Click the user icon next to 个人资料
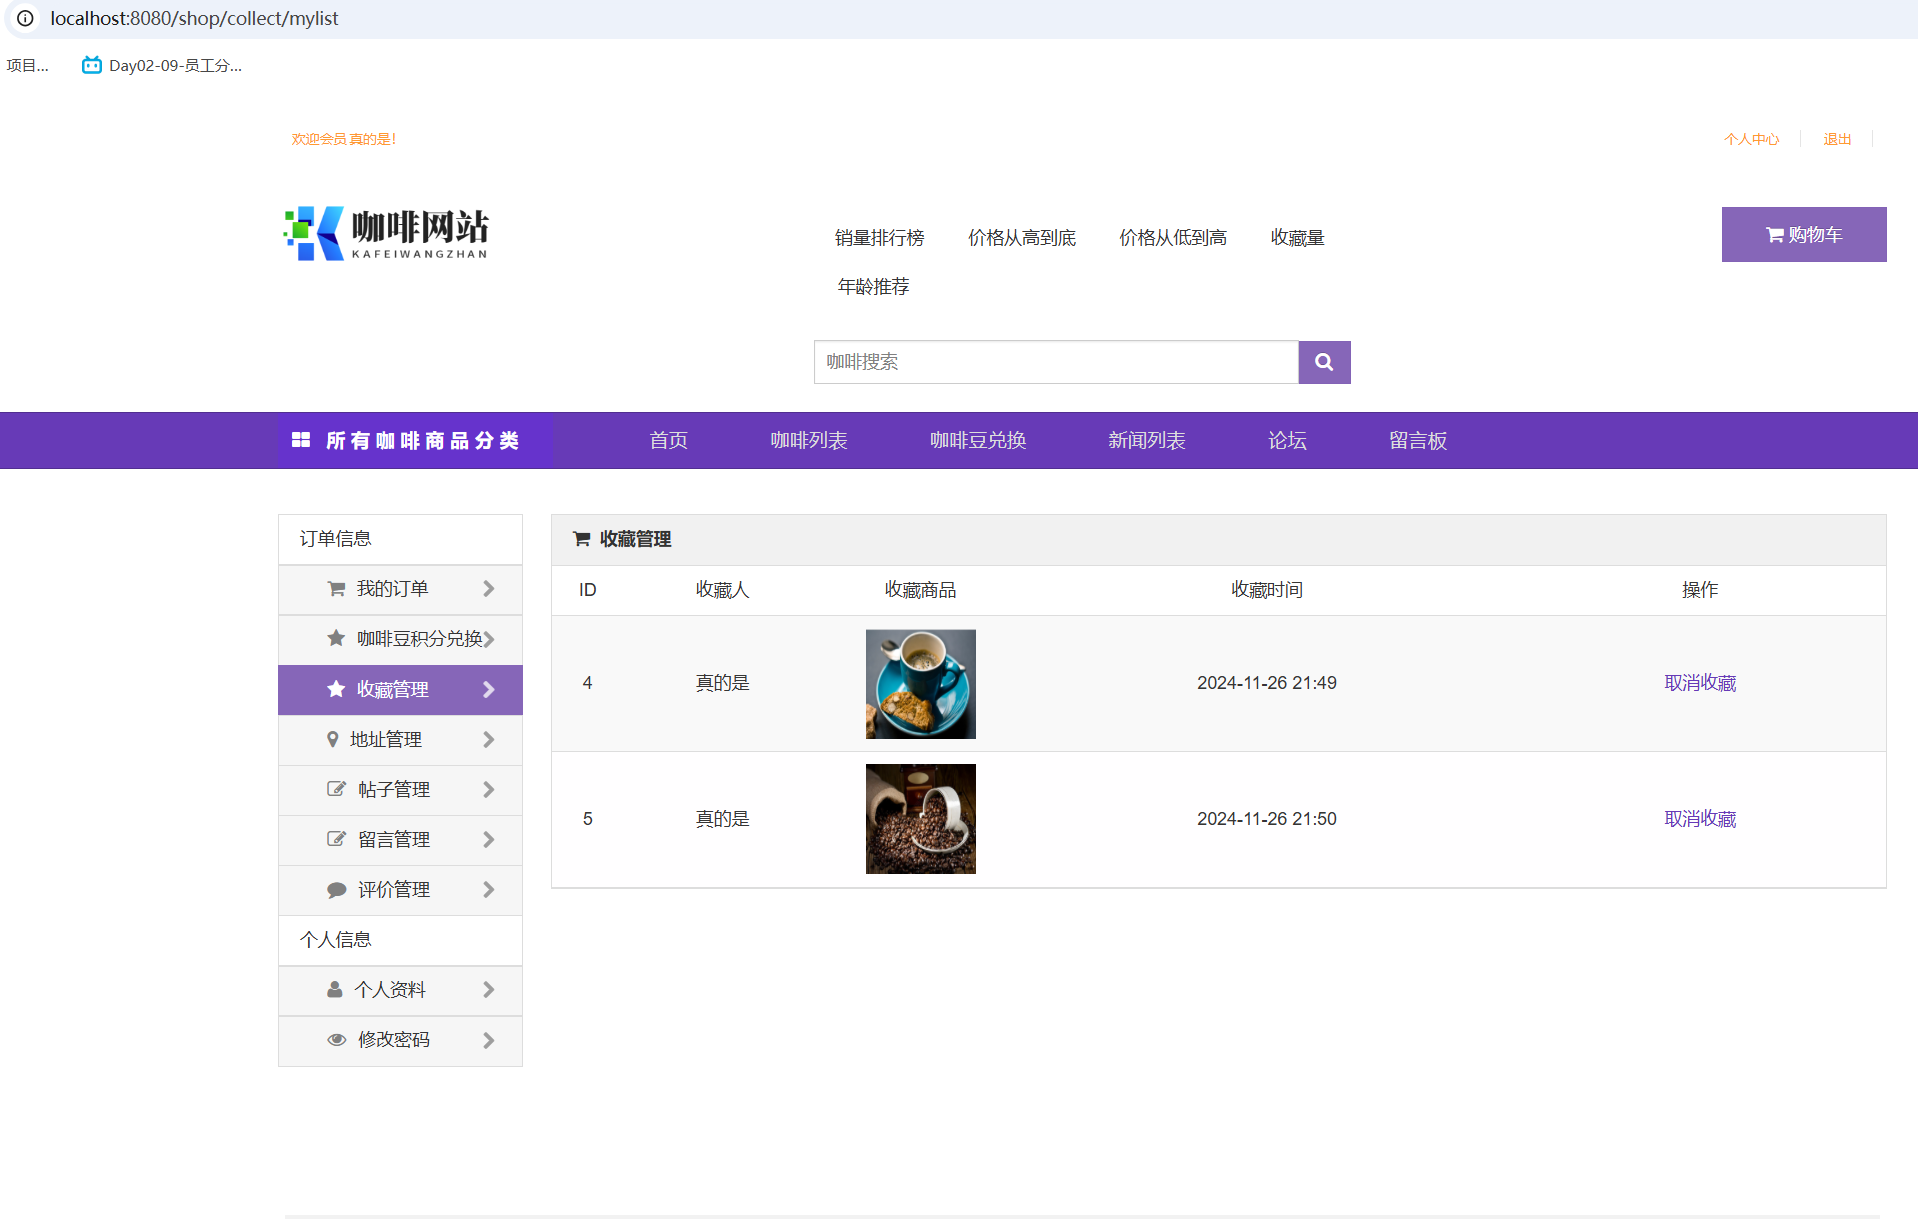 click(334, 990)
